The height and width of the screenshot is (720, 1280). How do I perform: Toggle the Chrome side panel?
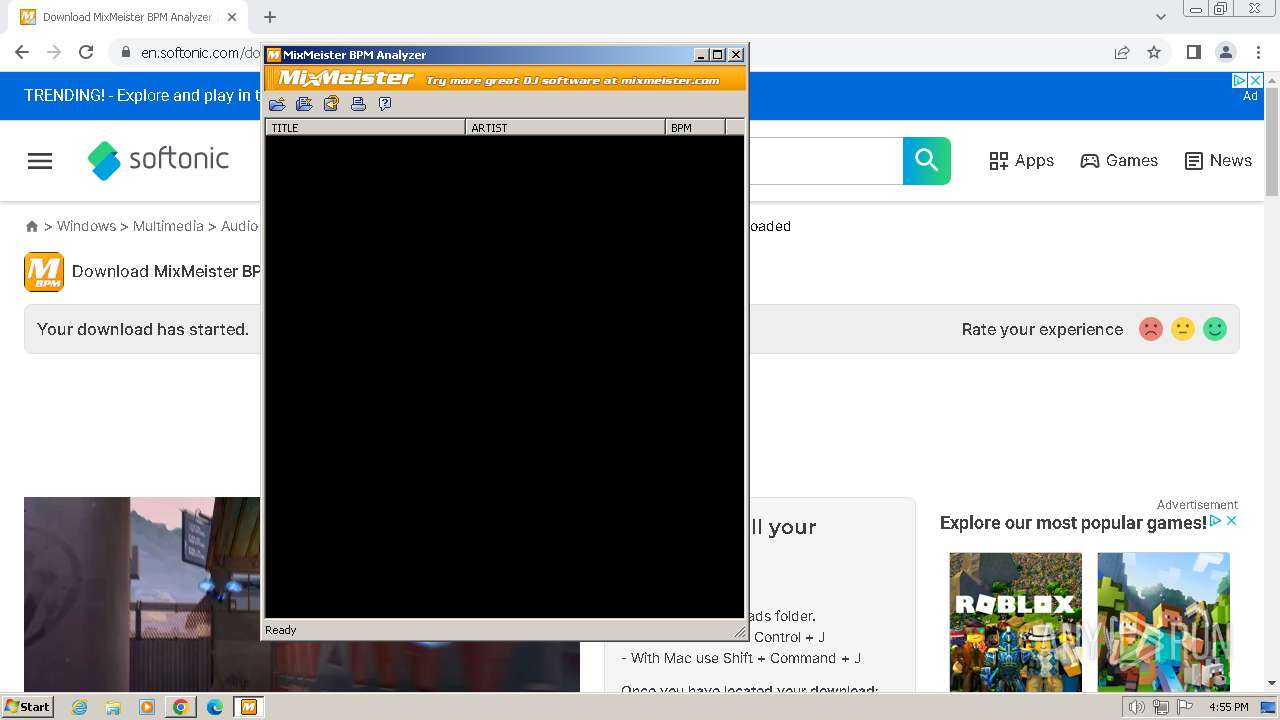click(1193, 52)
